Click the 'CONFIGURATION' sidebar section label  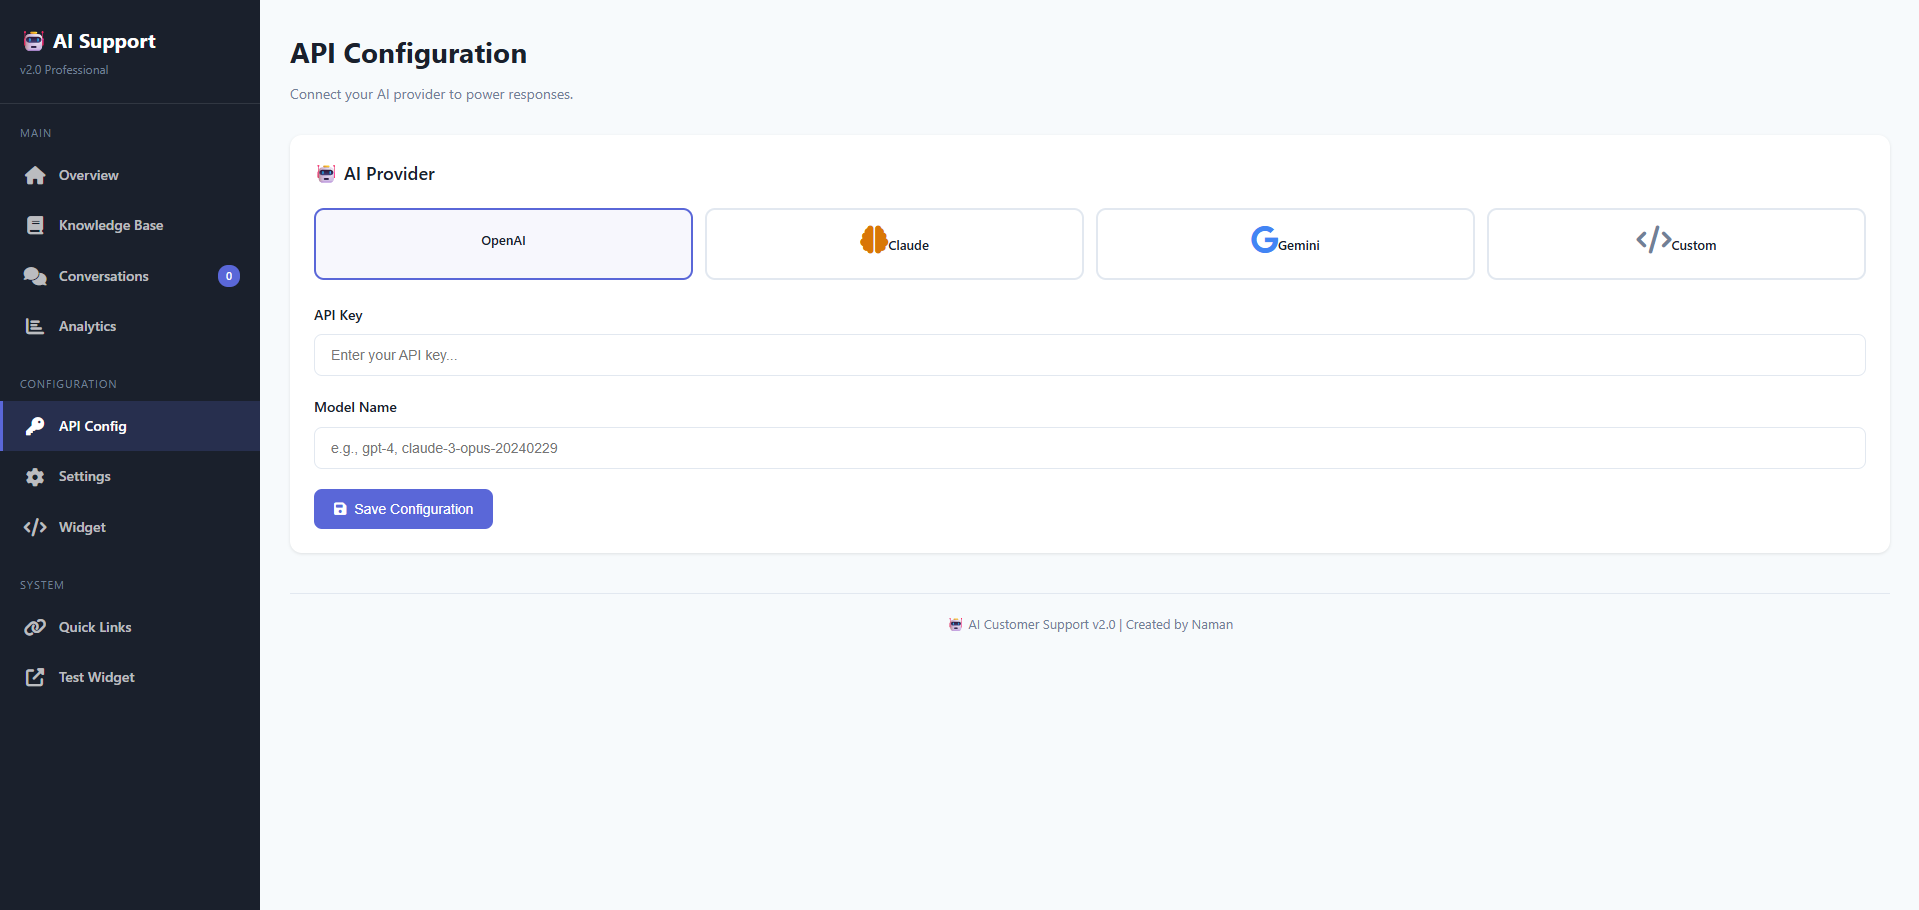68,384
